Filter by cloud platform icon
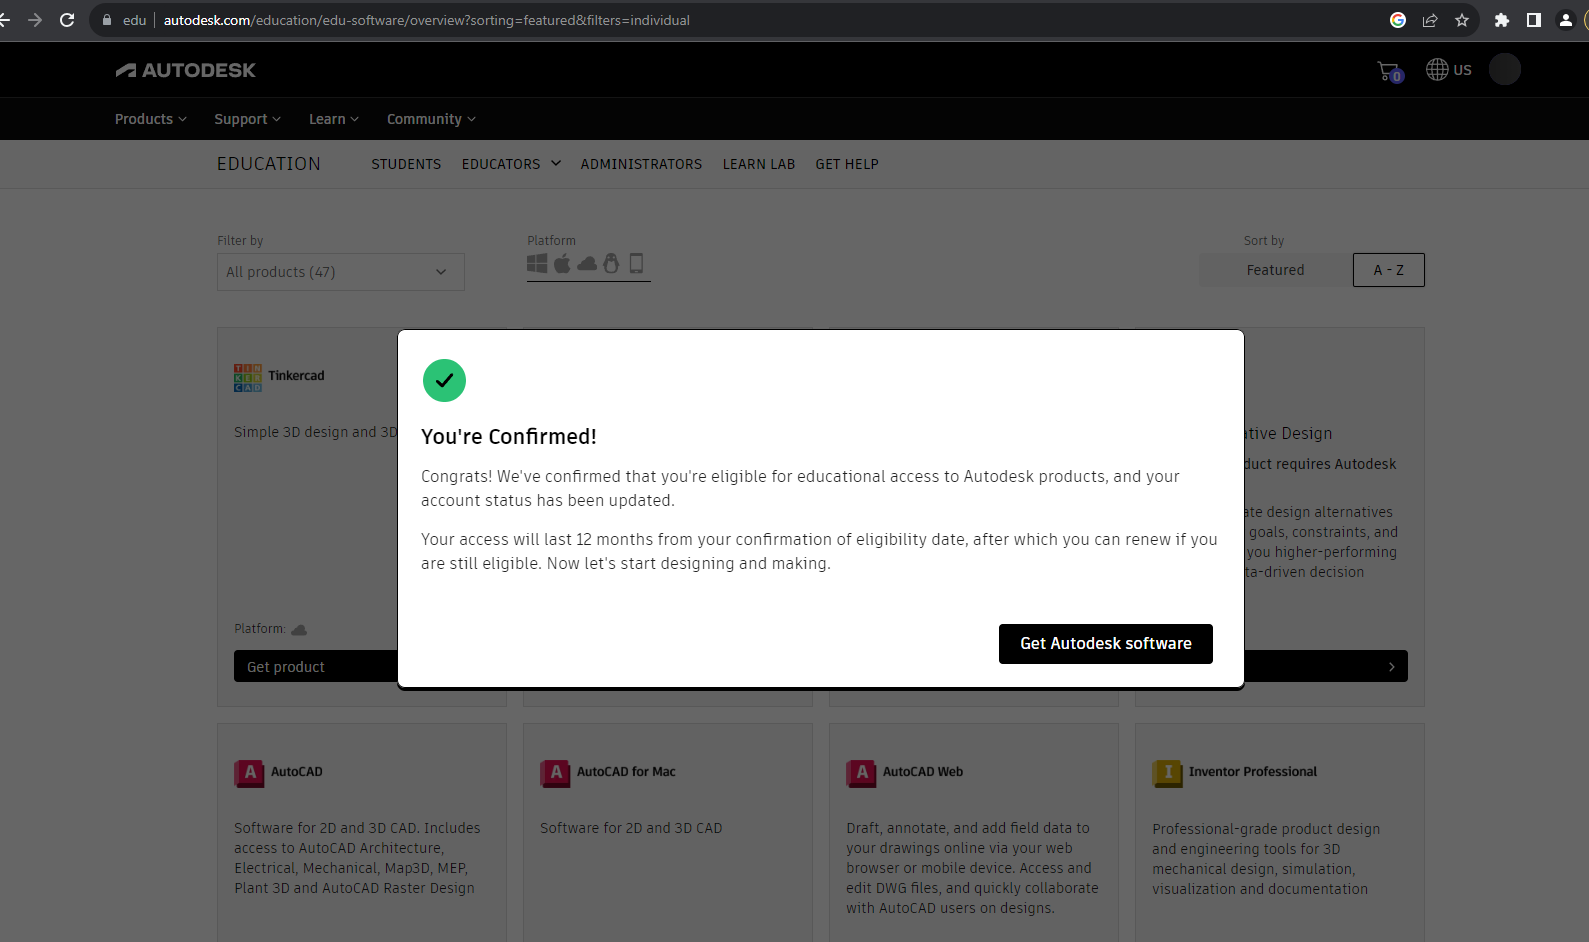Viewport: 1589px width, 942px height. click(587, 263)
